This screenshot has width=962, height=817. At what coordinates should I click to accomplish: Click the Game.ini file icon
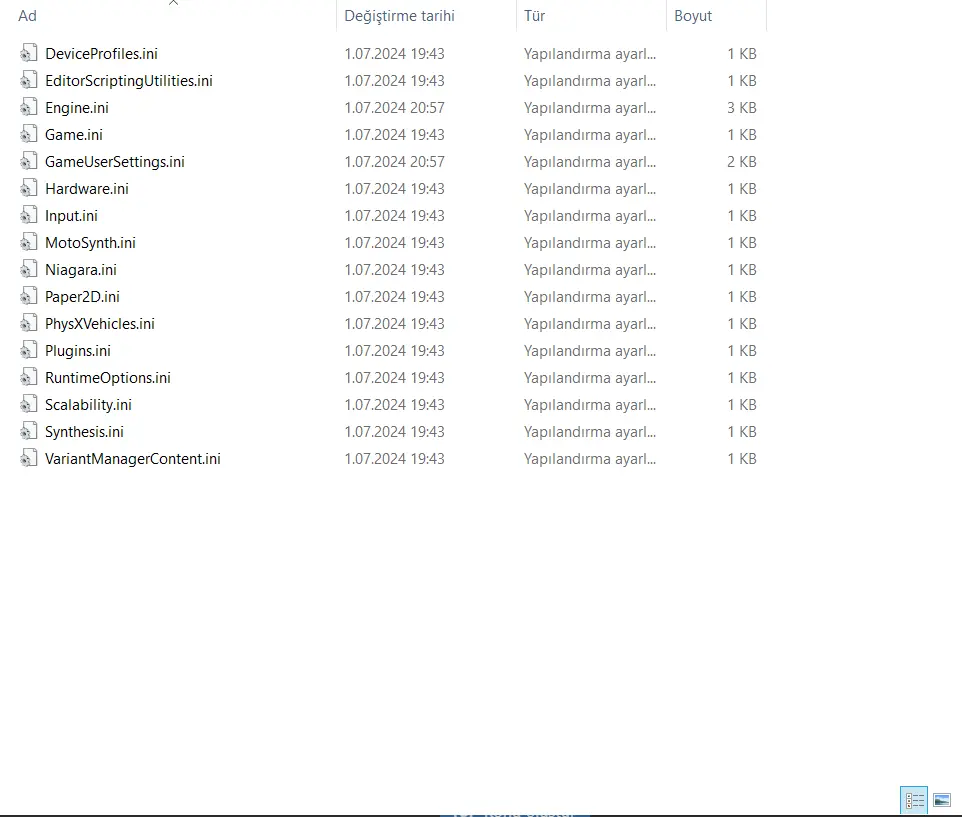[x=28, y=134]
